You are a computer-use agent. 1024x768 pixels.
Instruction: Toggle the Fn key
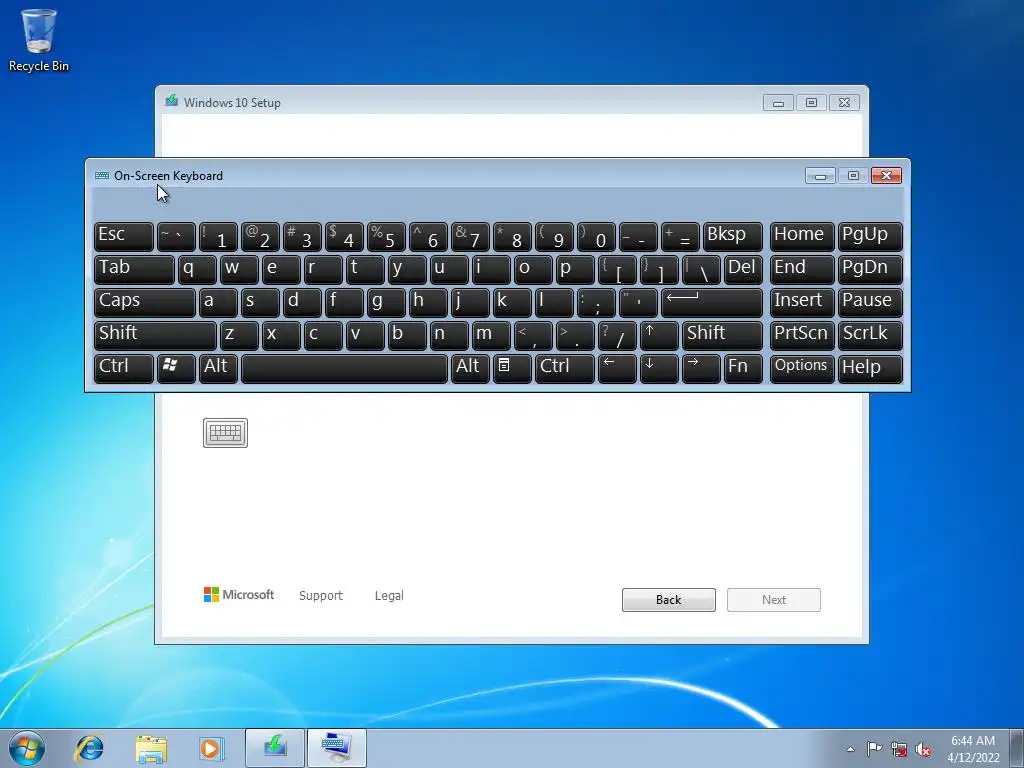click(x=743, y=368)
